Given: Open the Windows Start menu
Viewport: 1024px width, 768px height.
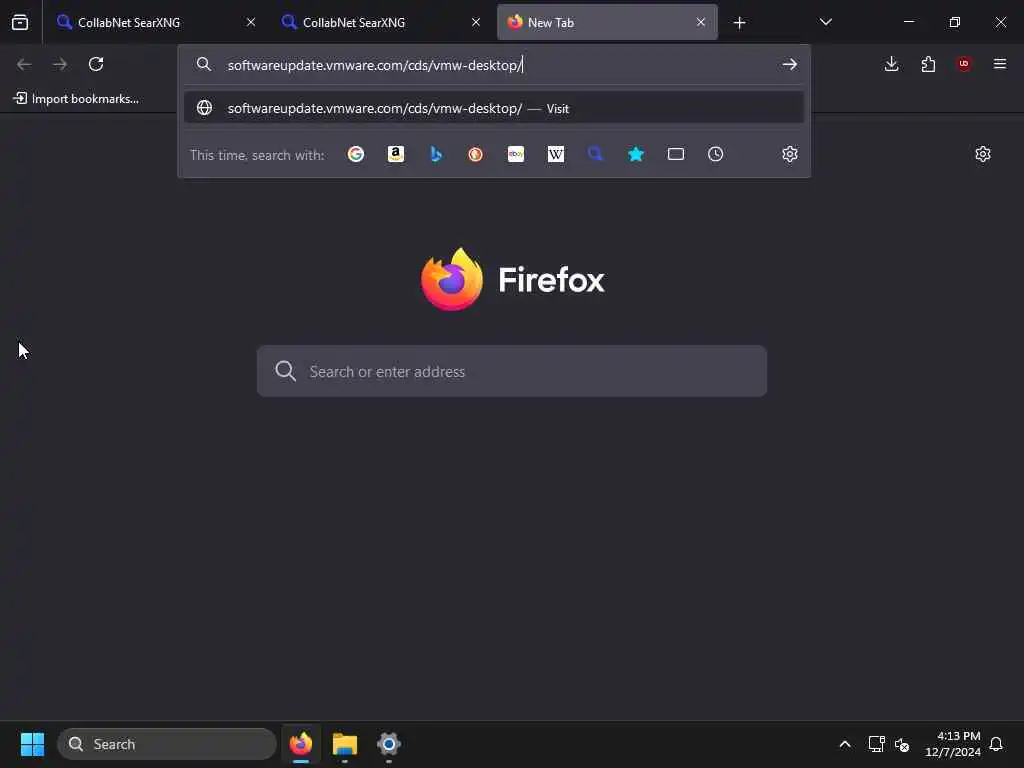Looking at the screenshot, I should (32, 744).
